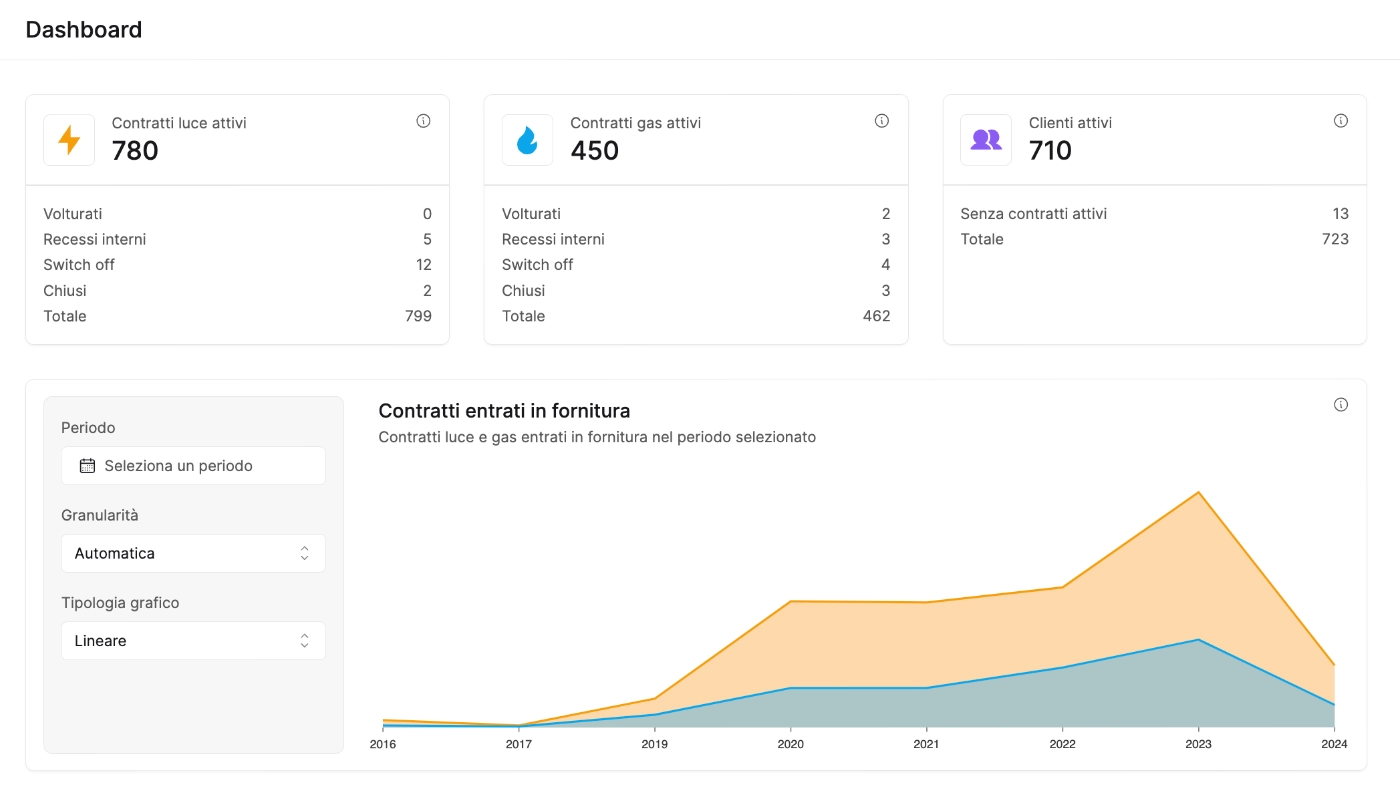Click the gas card Totale value 462
This screenshot has width=1400, height=789.
click(877, 316)
